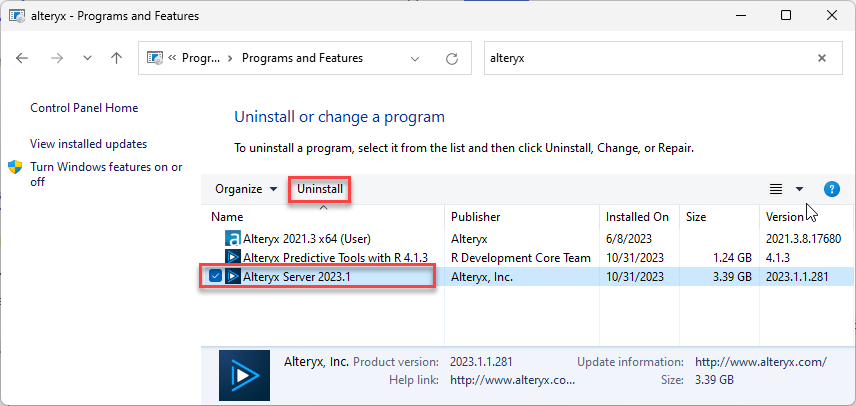Sort the list by Publisher column
The image size is (856, 406).
pyautogui.click(x=476, y=216)
